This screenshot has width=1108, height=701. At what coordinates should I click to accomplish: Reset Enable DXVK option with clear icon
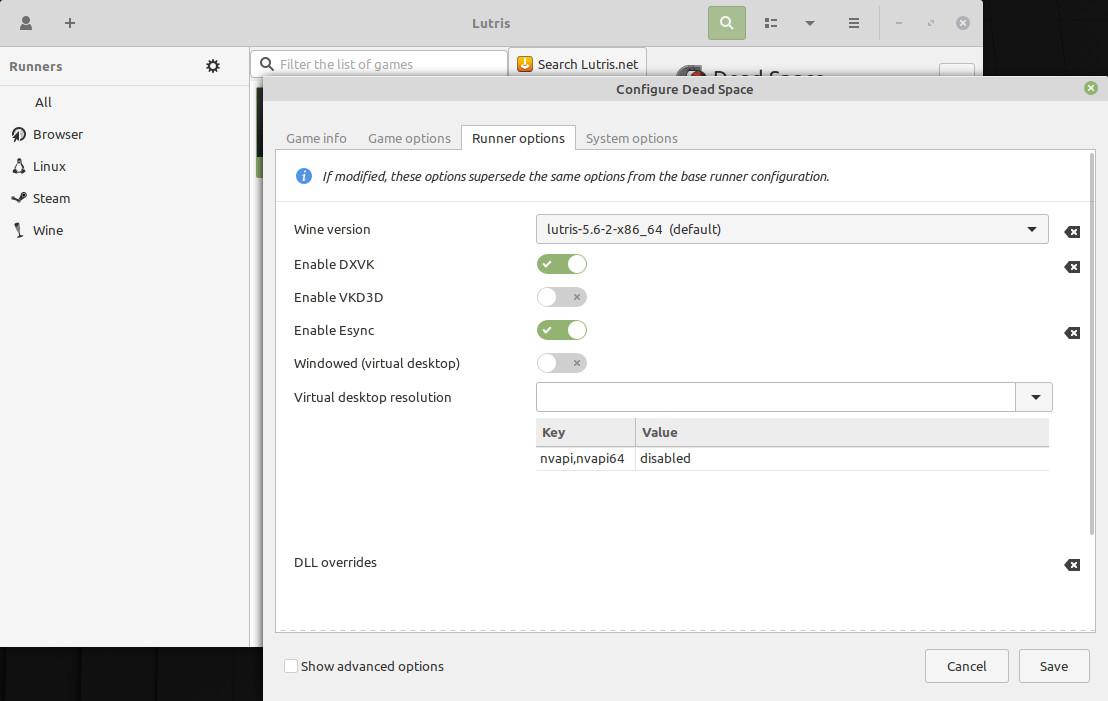click(x=1072, y=267)
